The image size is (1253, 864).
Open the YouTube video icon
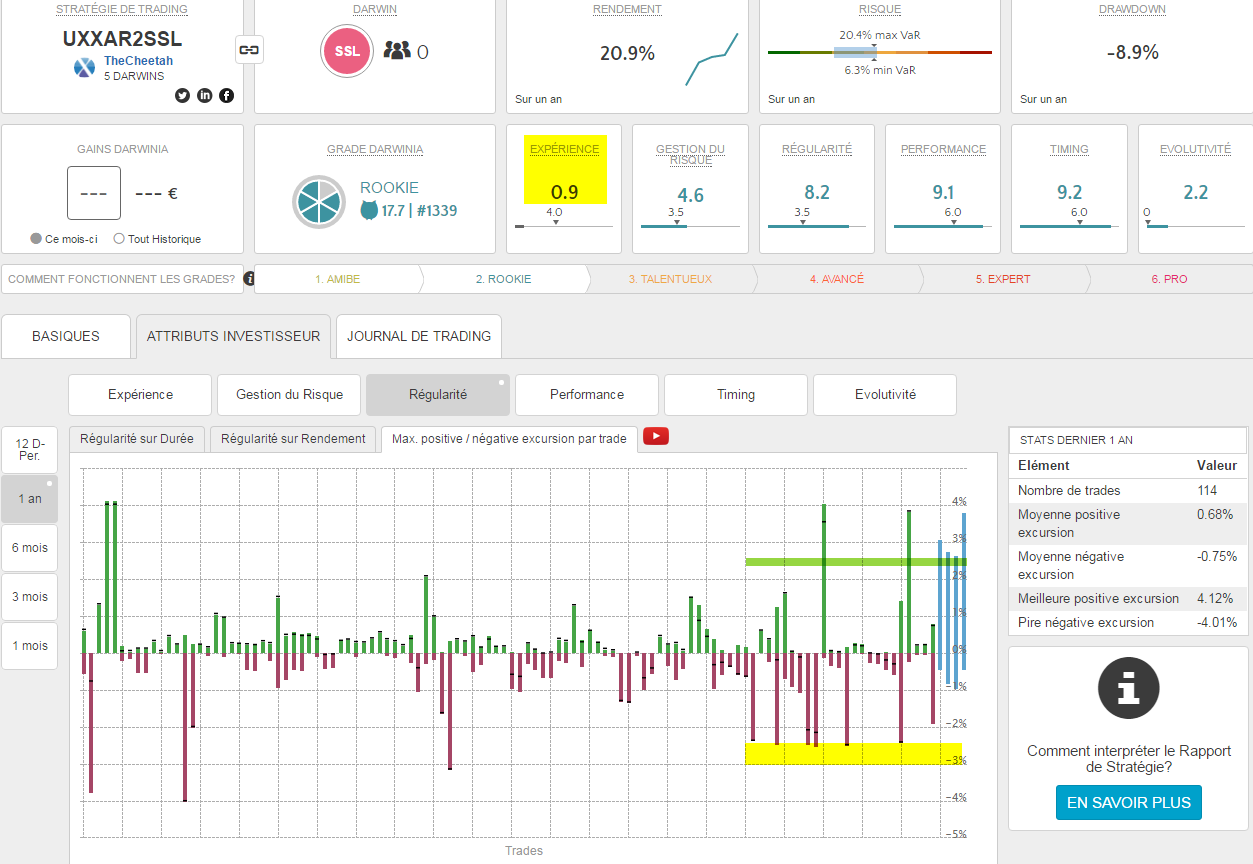coord(656,436)
